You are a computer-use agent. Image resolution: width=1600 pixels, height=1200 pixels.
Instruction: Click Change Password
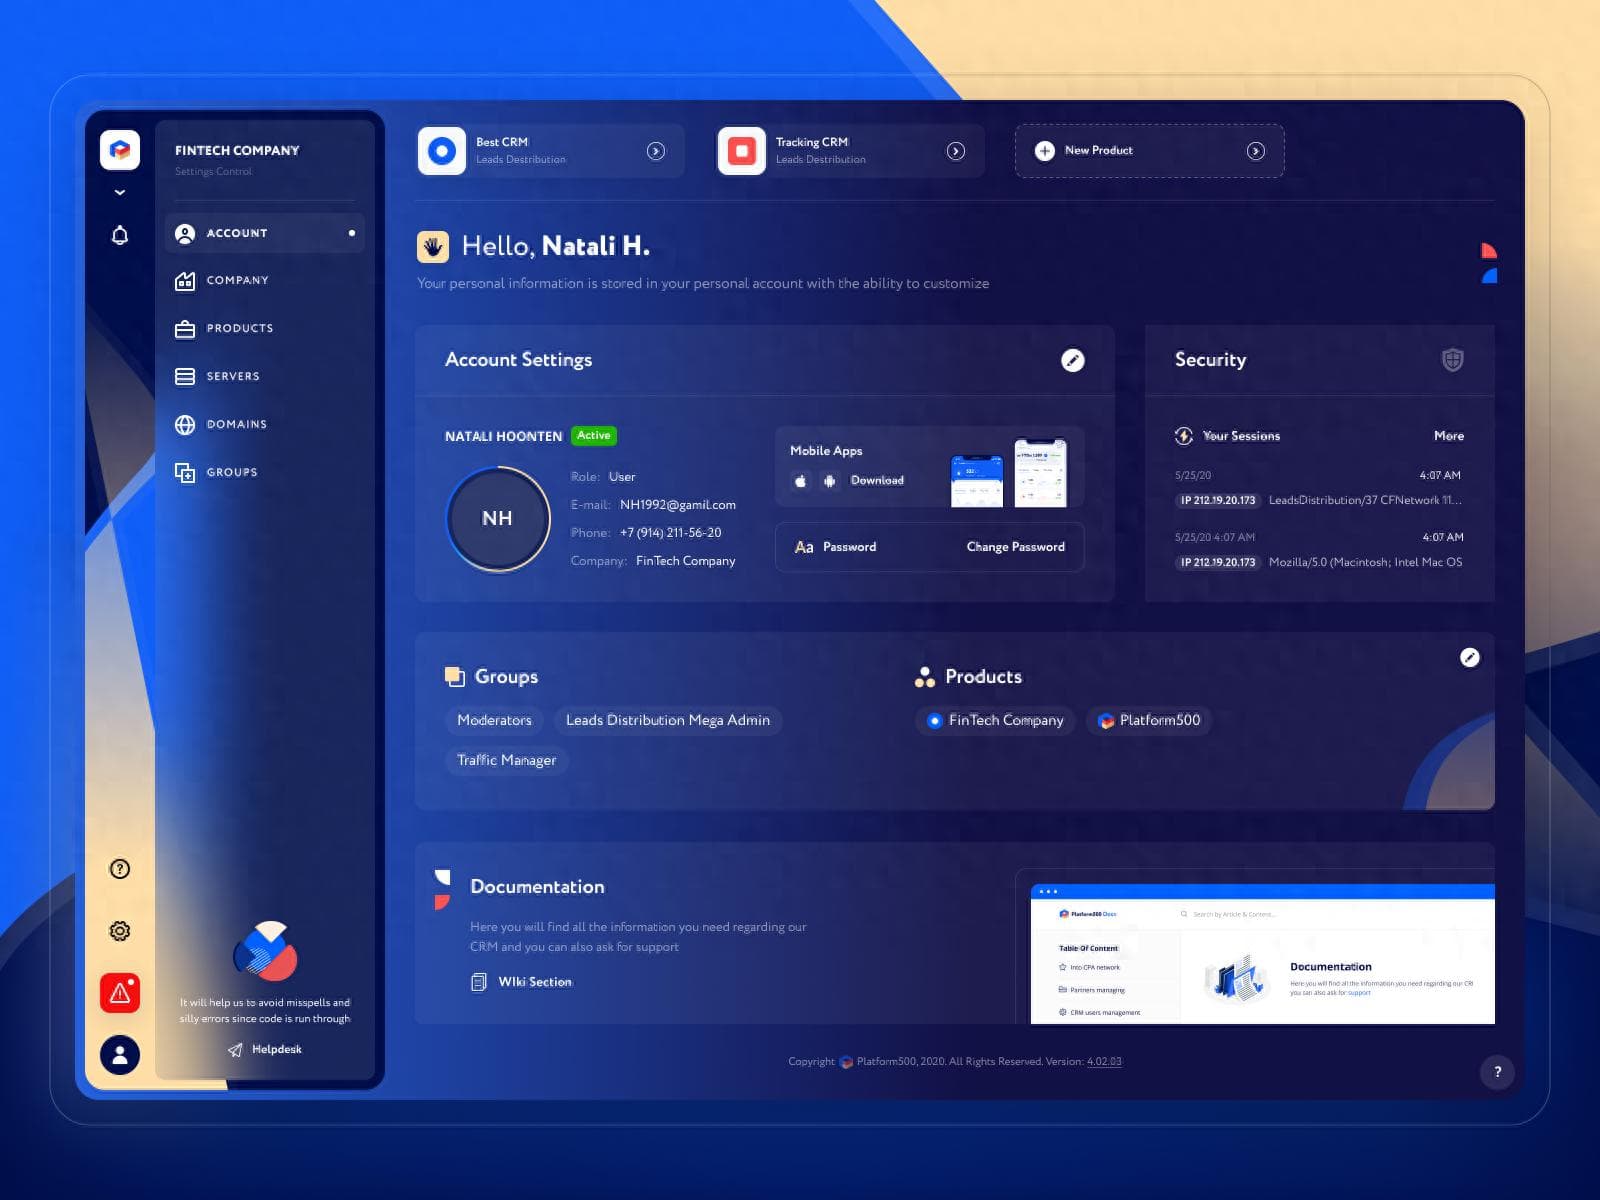[1015, 547]
